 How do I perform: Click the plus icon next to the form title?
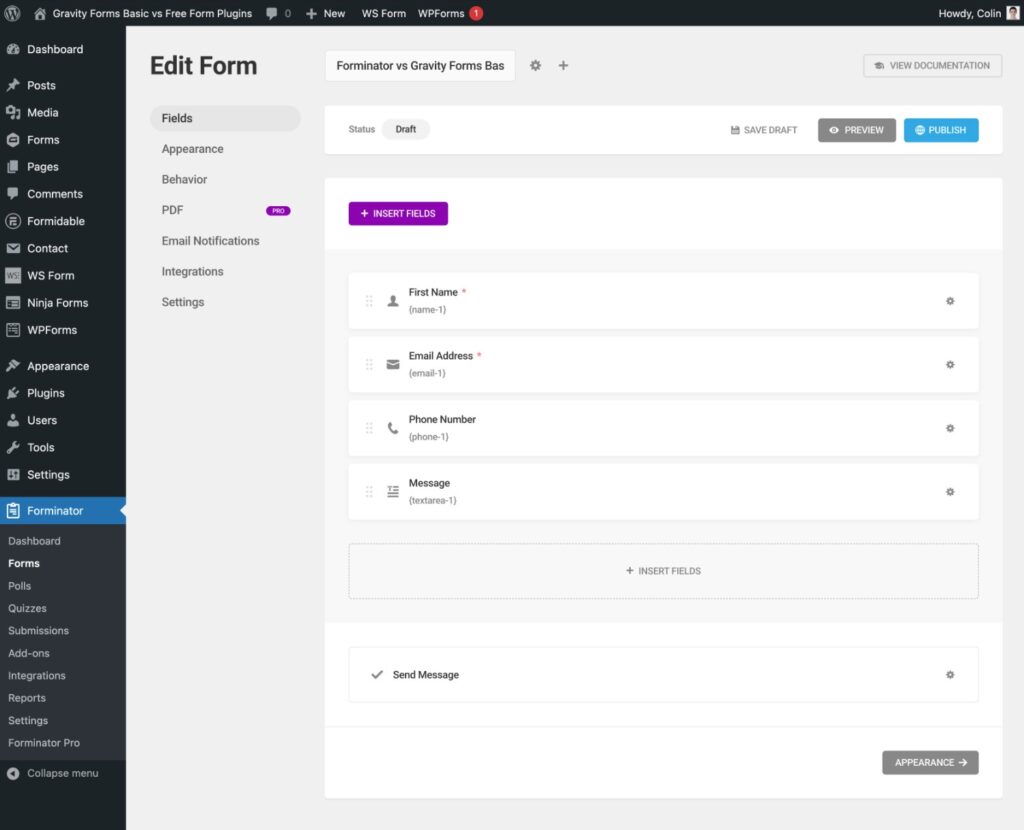563,65
